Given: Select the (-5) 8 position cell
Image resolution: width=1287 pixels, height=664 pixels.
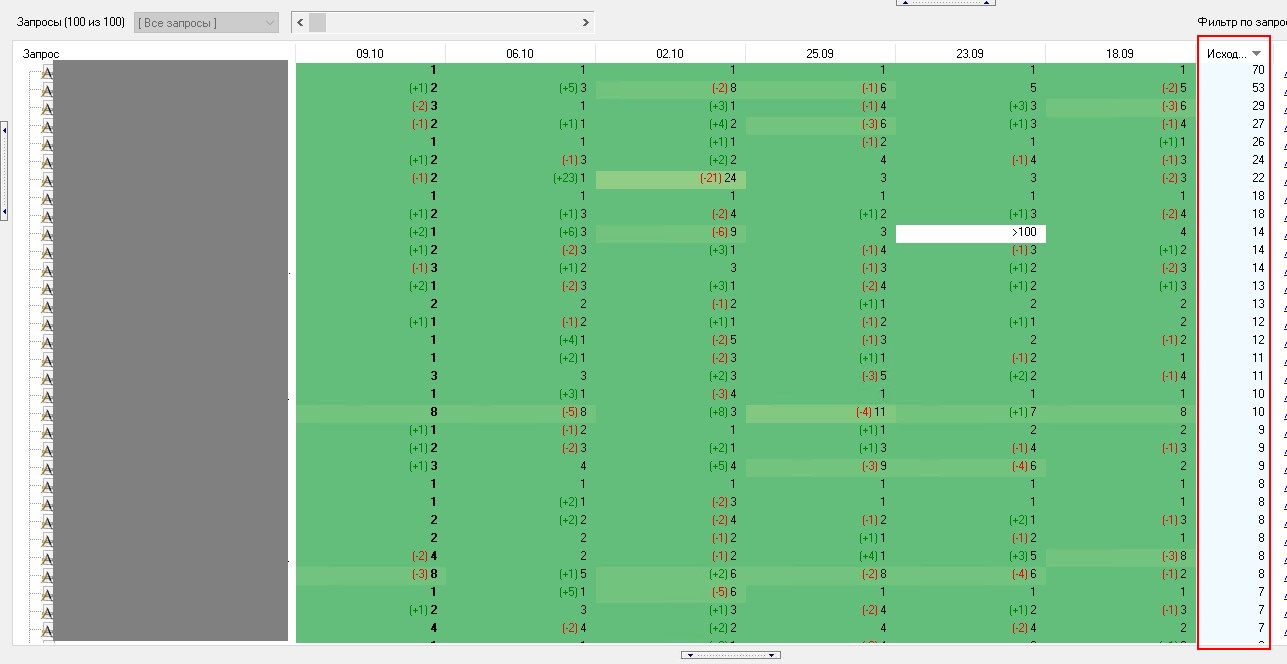Looking at the screenshot, I should [x=521, y=412].
